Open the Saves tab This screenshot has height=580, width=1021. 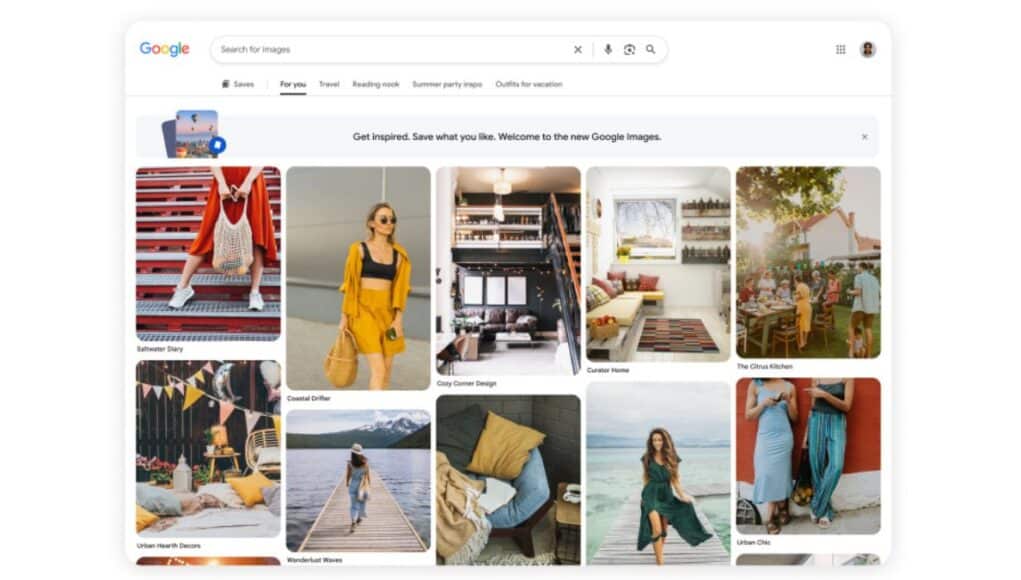click(238, 84)
